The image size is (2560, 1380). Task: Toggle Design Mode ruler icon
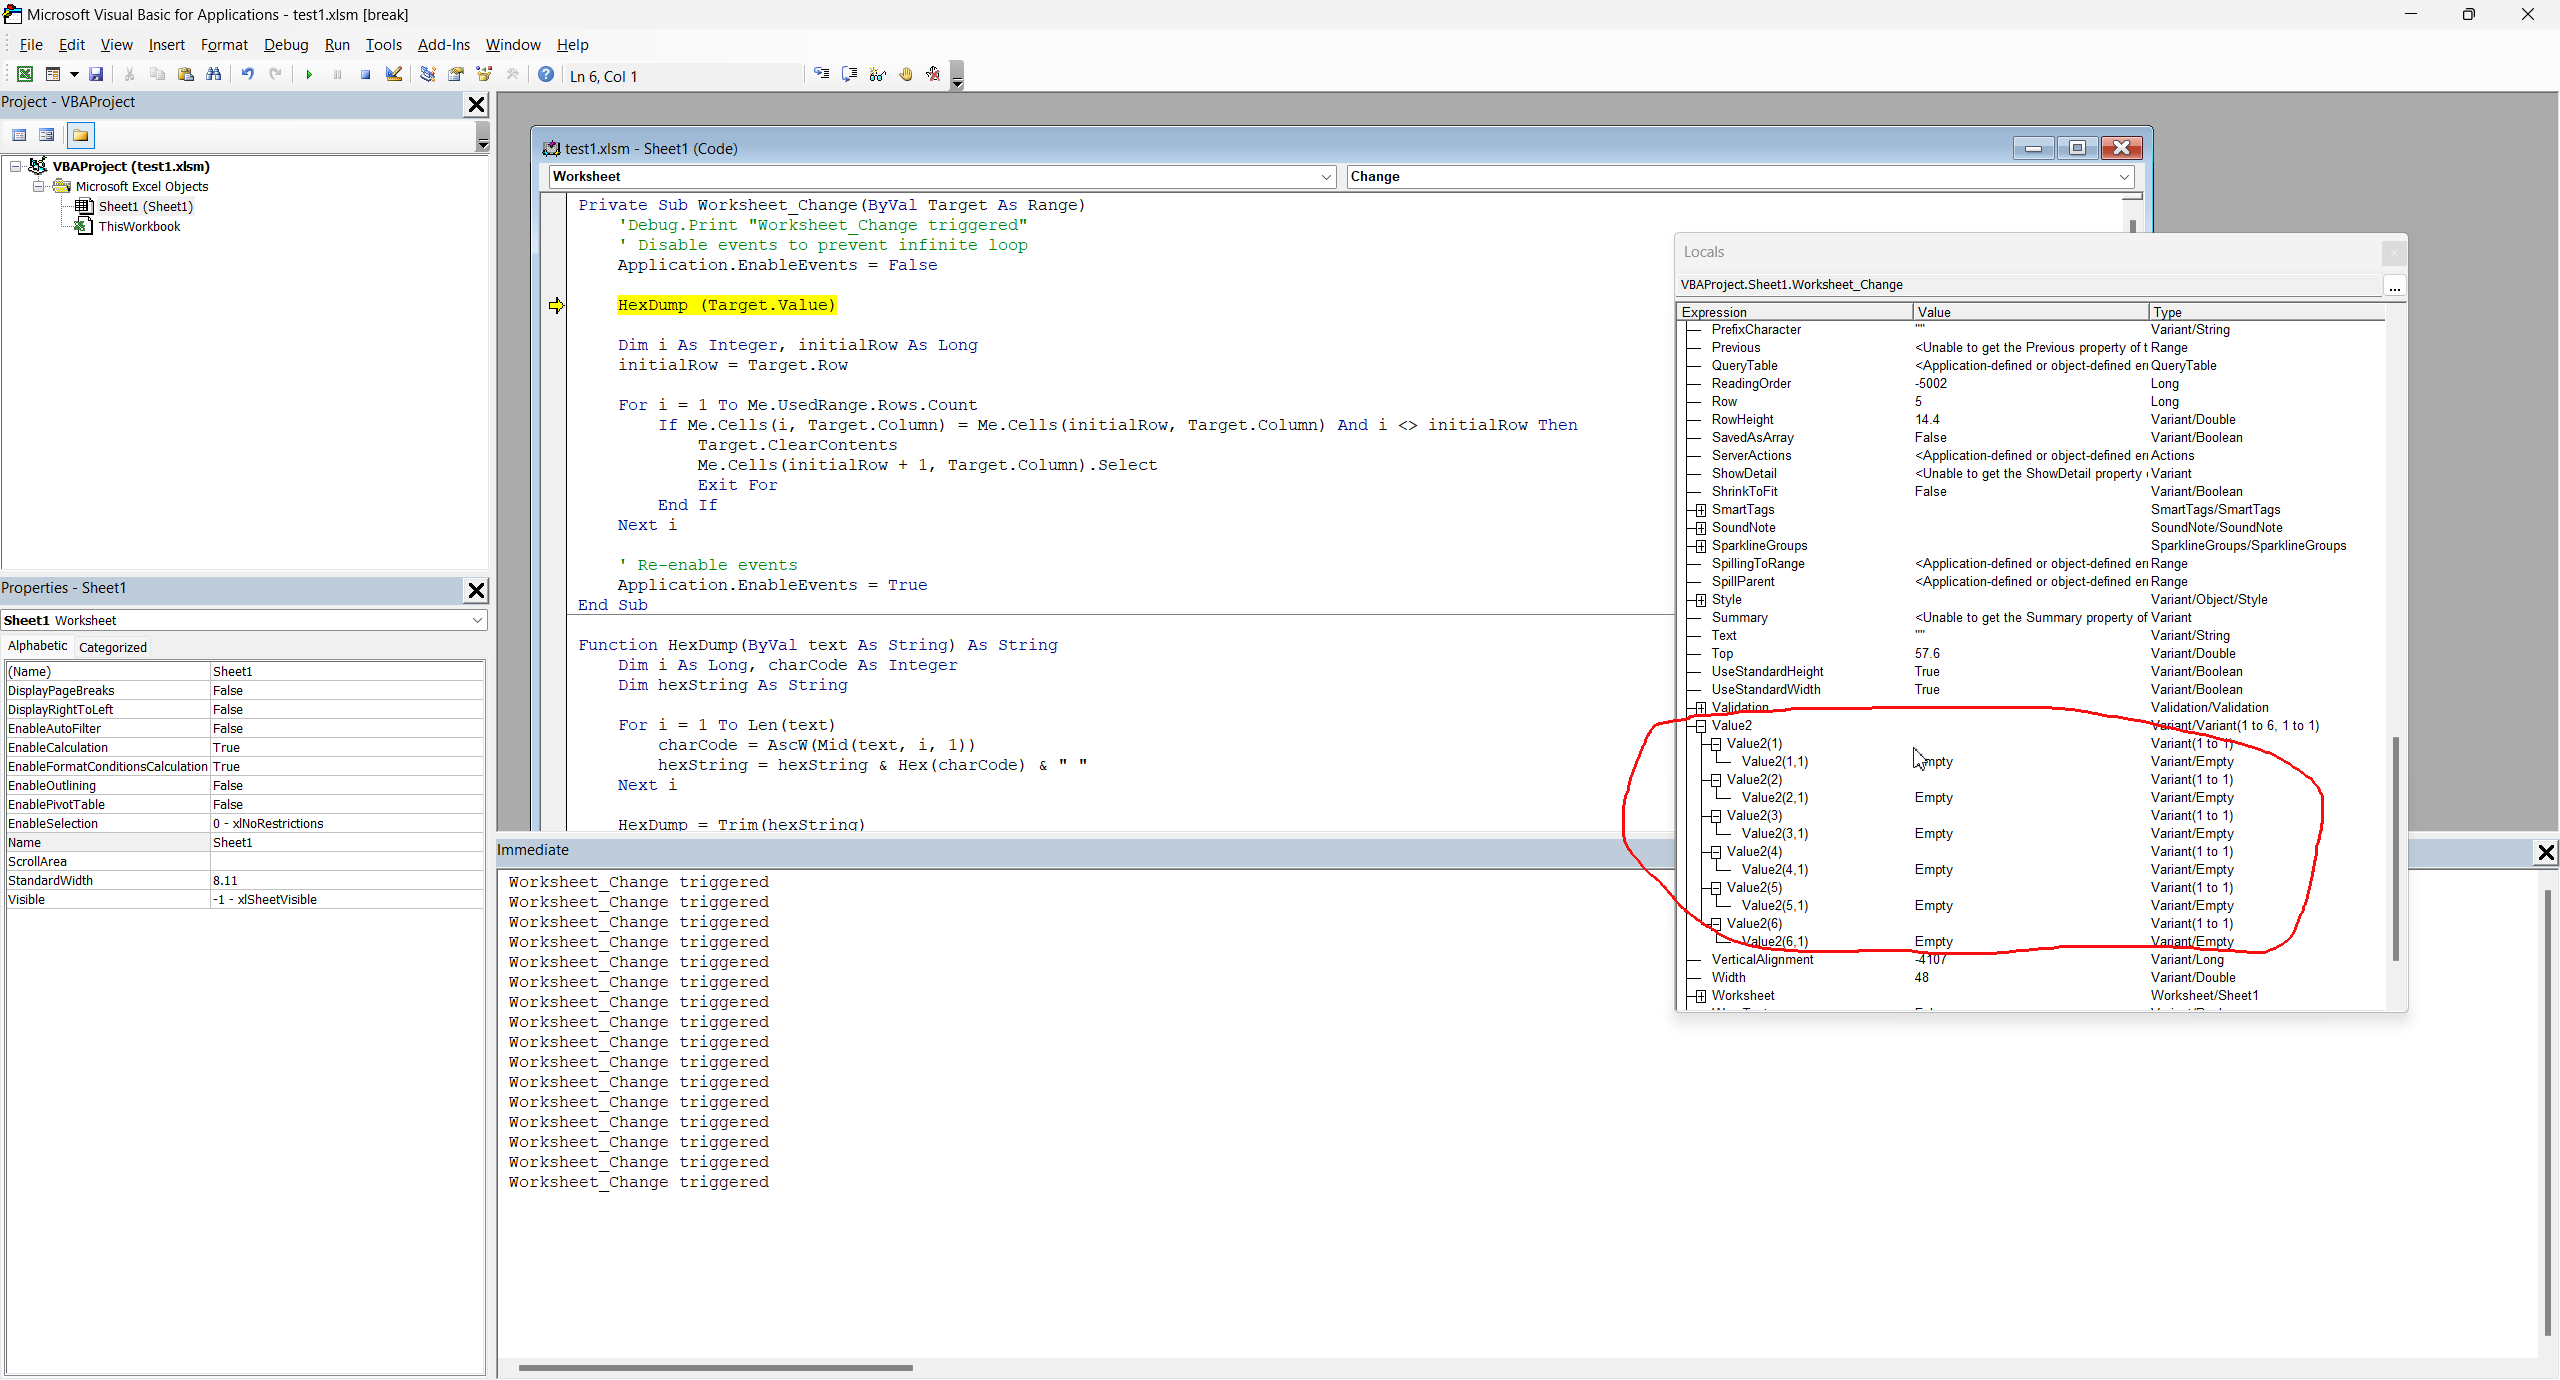tap(394, 75)
